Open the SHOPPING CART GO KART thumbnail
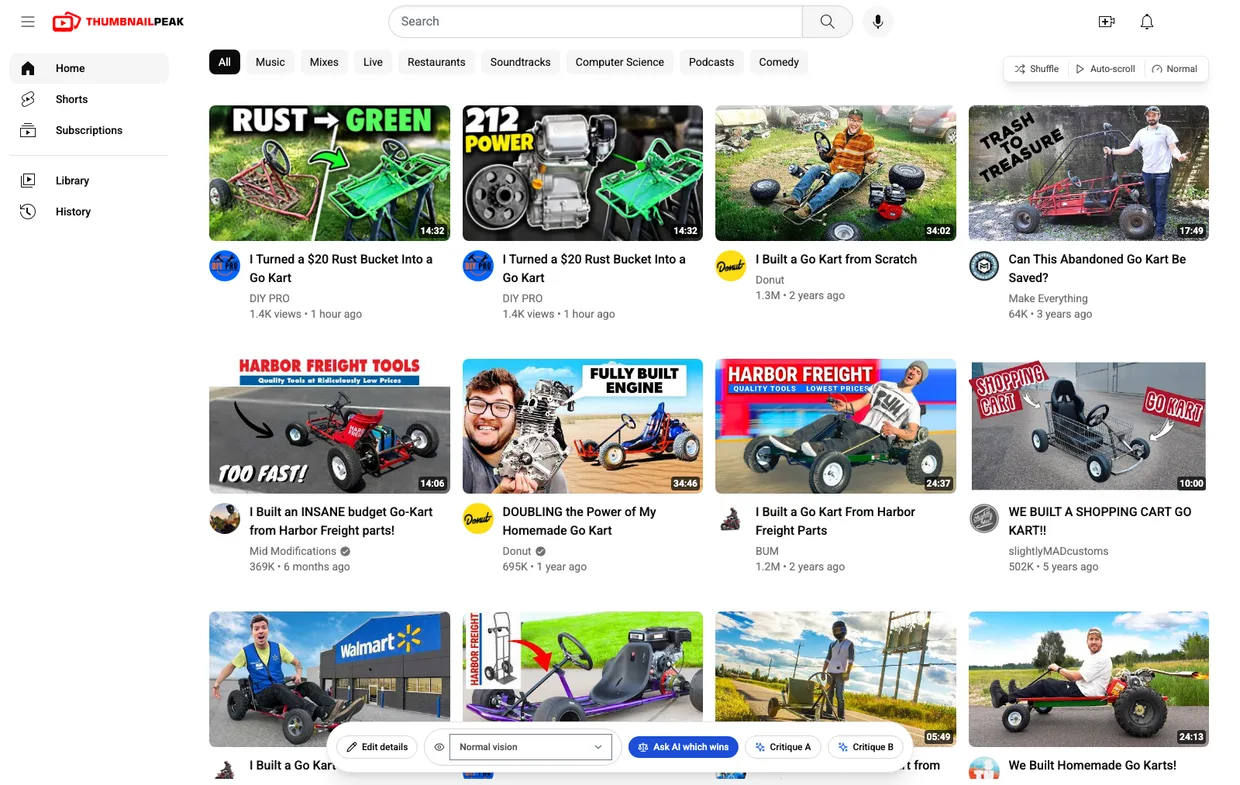The height and width of the screenshot is (785, 1240). [1088, 426]
